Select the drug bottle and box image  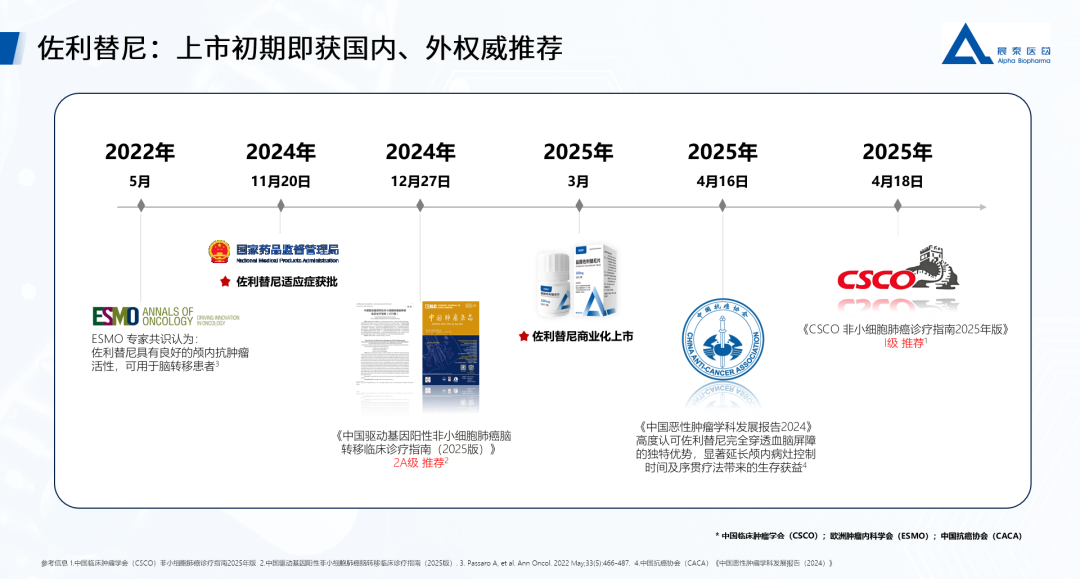(x=577, y=281)
